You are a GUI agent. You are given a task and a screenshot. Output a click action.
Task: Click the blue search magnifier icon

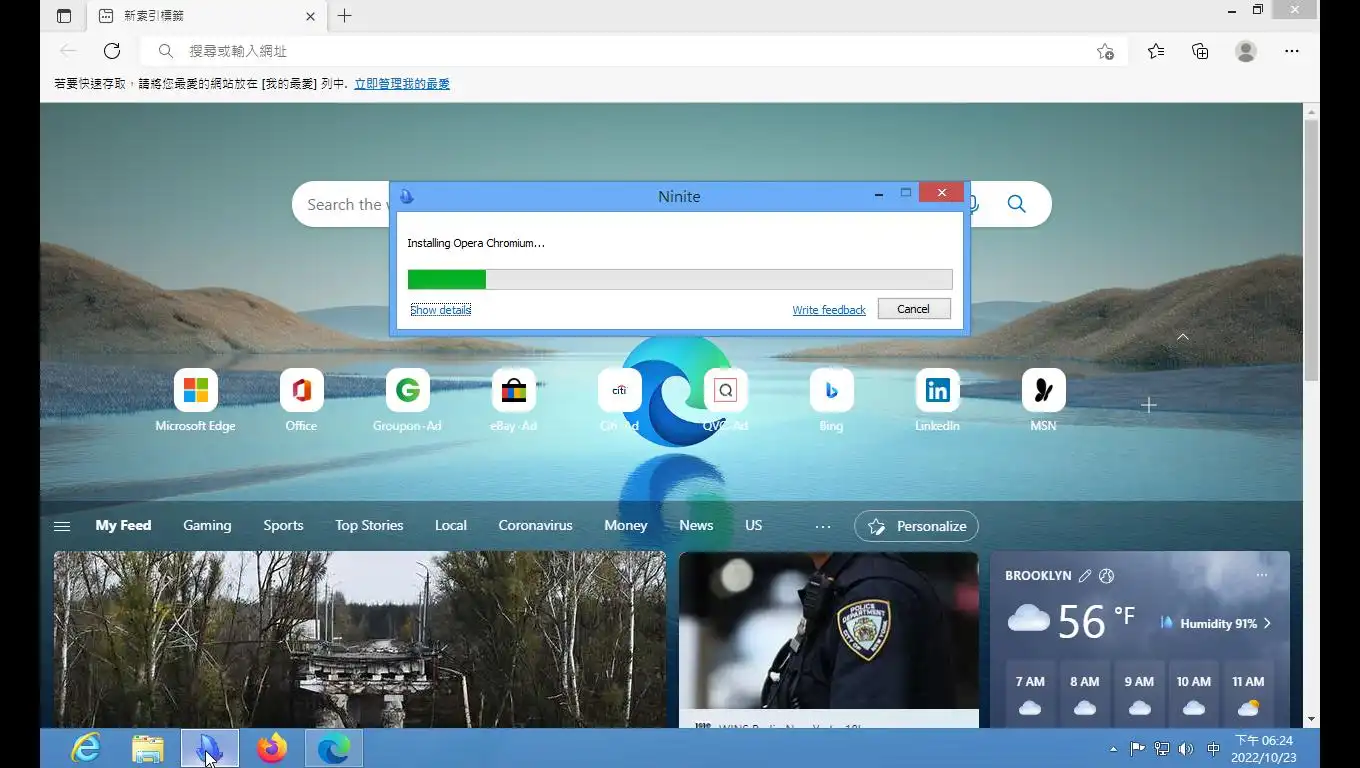1017,204
